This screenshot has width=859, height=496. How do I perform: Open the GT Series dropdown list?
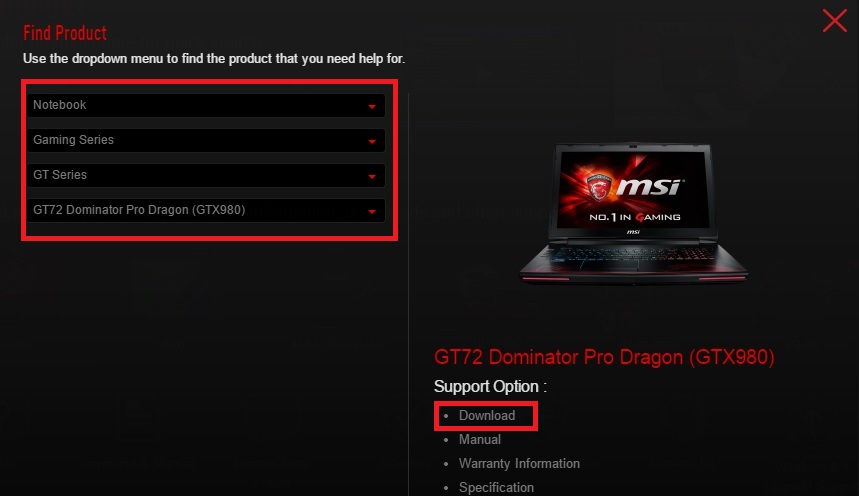click(205, 175)
